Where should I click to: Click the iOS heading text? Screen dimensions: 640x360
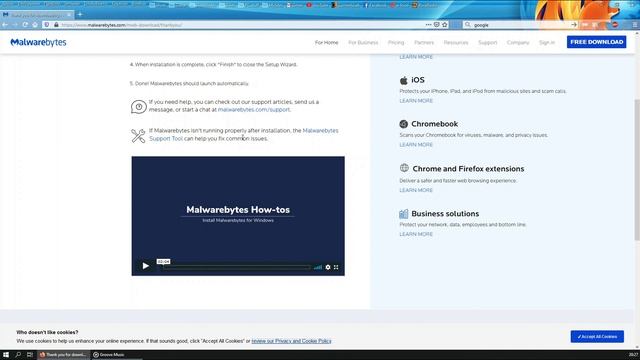pyautogui.click(x=418, y=80)
